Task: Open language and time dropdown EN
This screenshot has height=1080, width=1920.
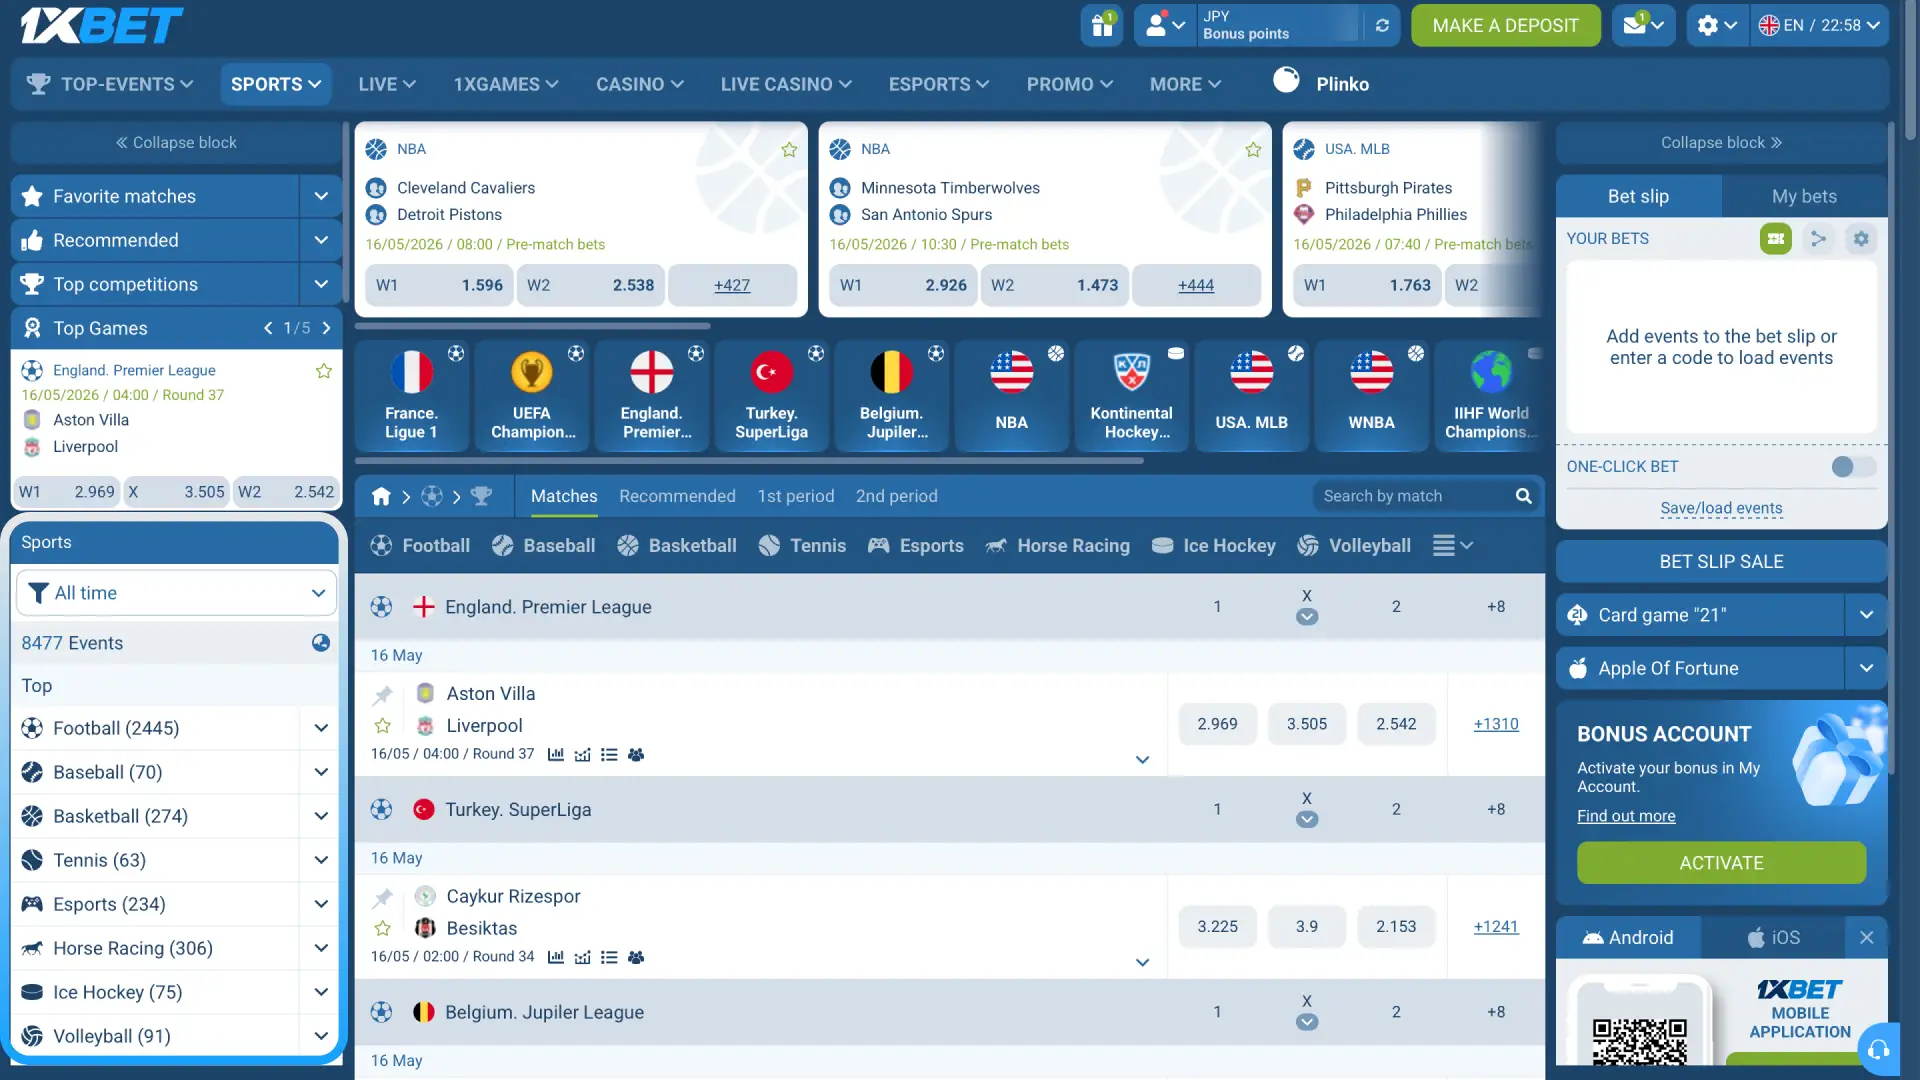Action: click(x=1819, y=25)
